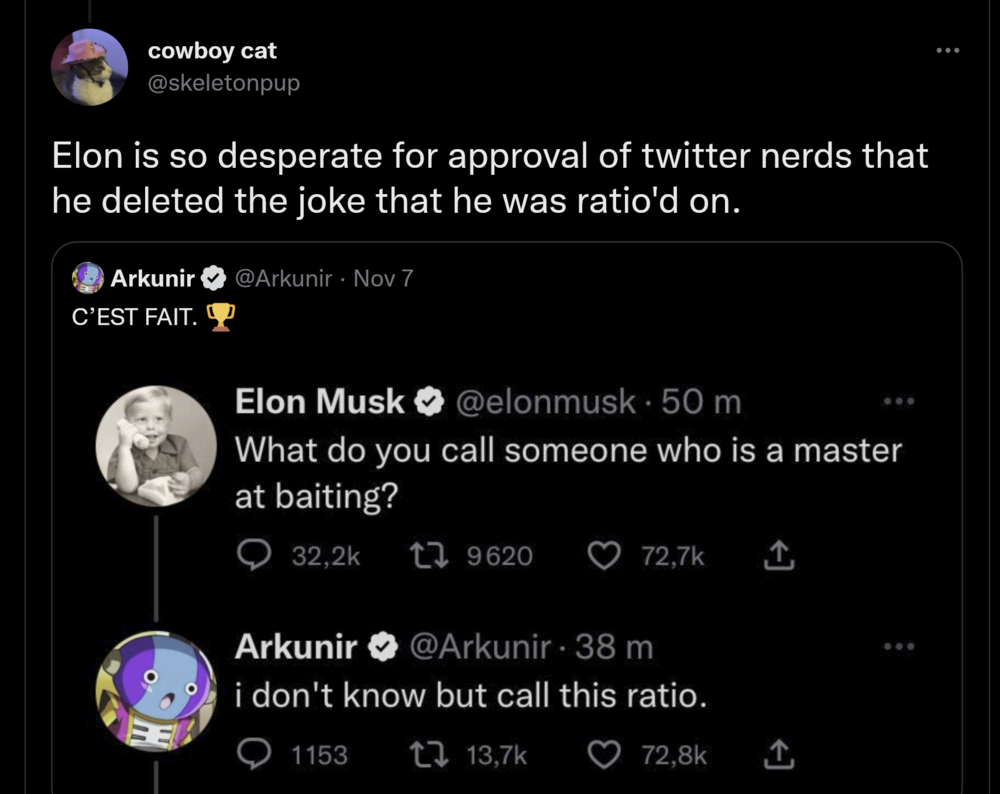Screen dimensions: 1000x794
Task: Like Arkunir's reply with 72,8k likes
Action: (604, 754)
